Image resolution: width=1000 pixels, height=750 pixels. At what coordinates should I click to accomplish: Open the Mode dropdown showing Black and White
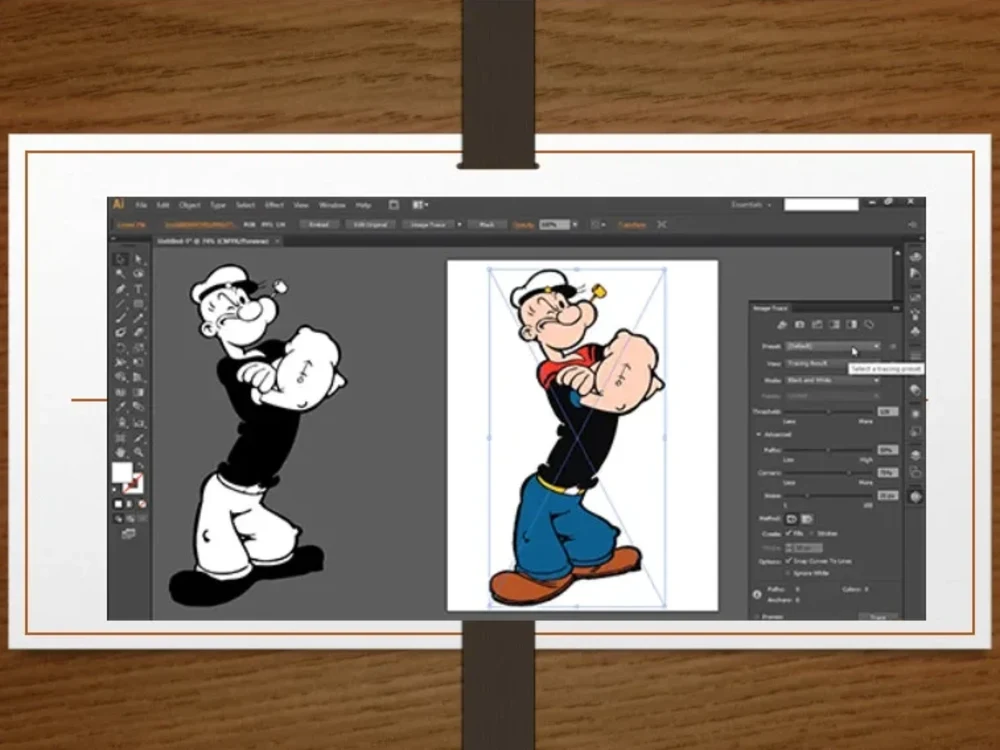(829, 381)
